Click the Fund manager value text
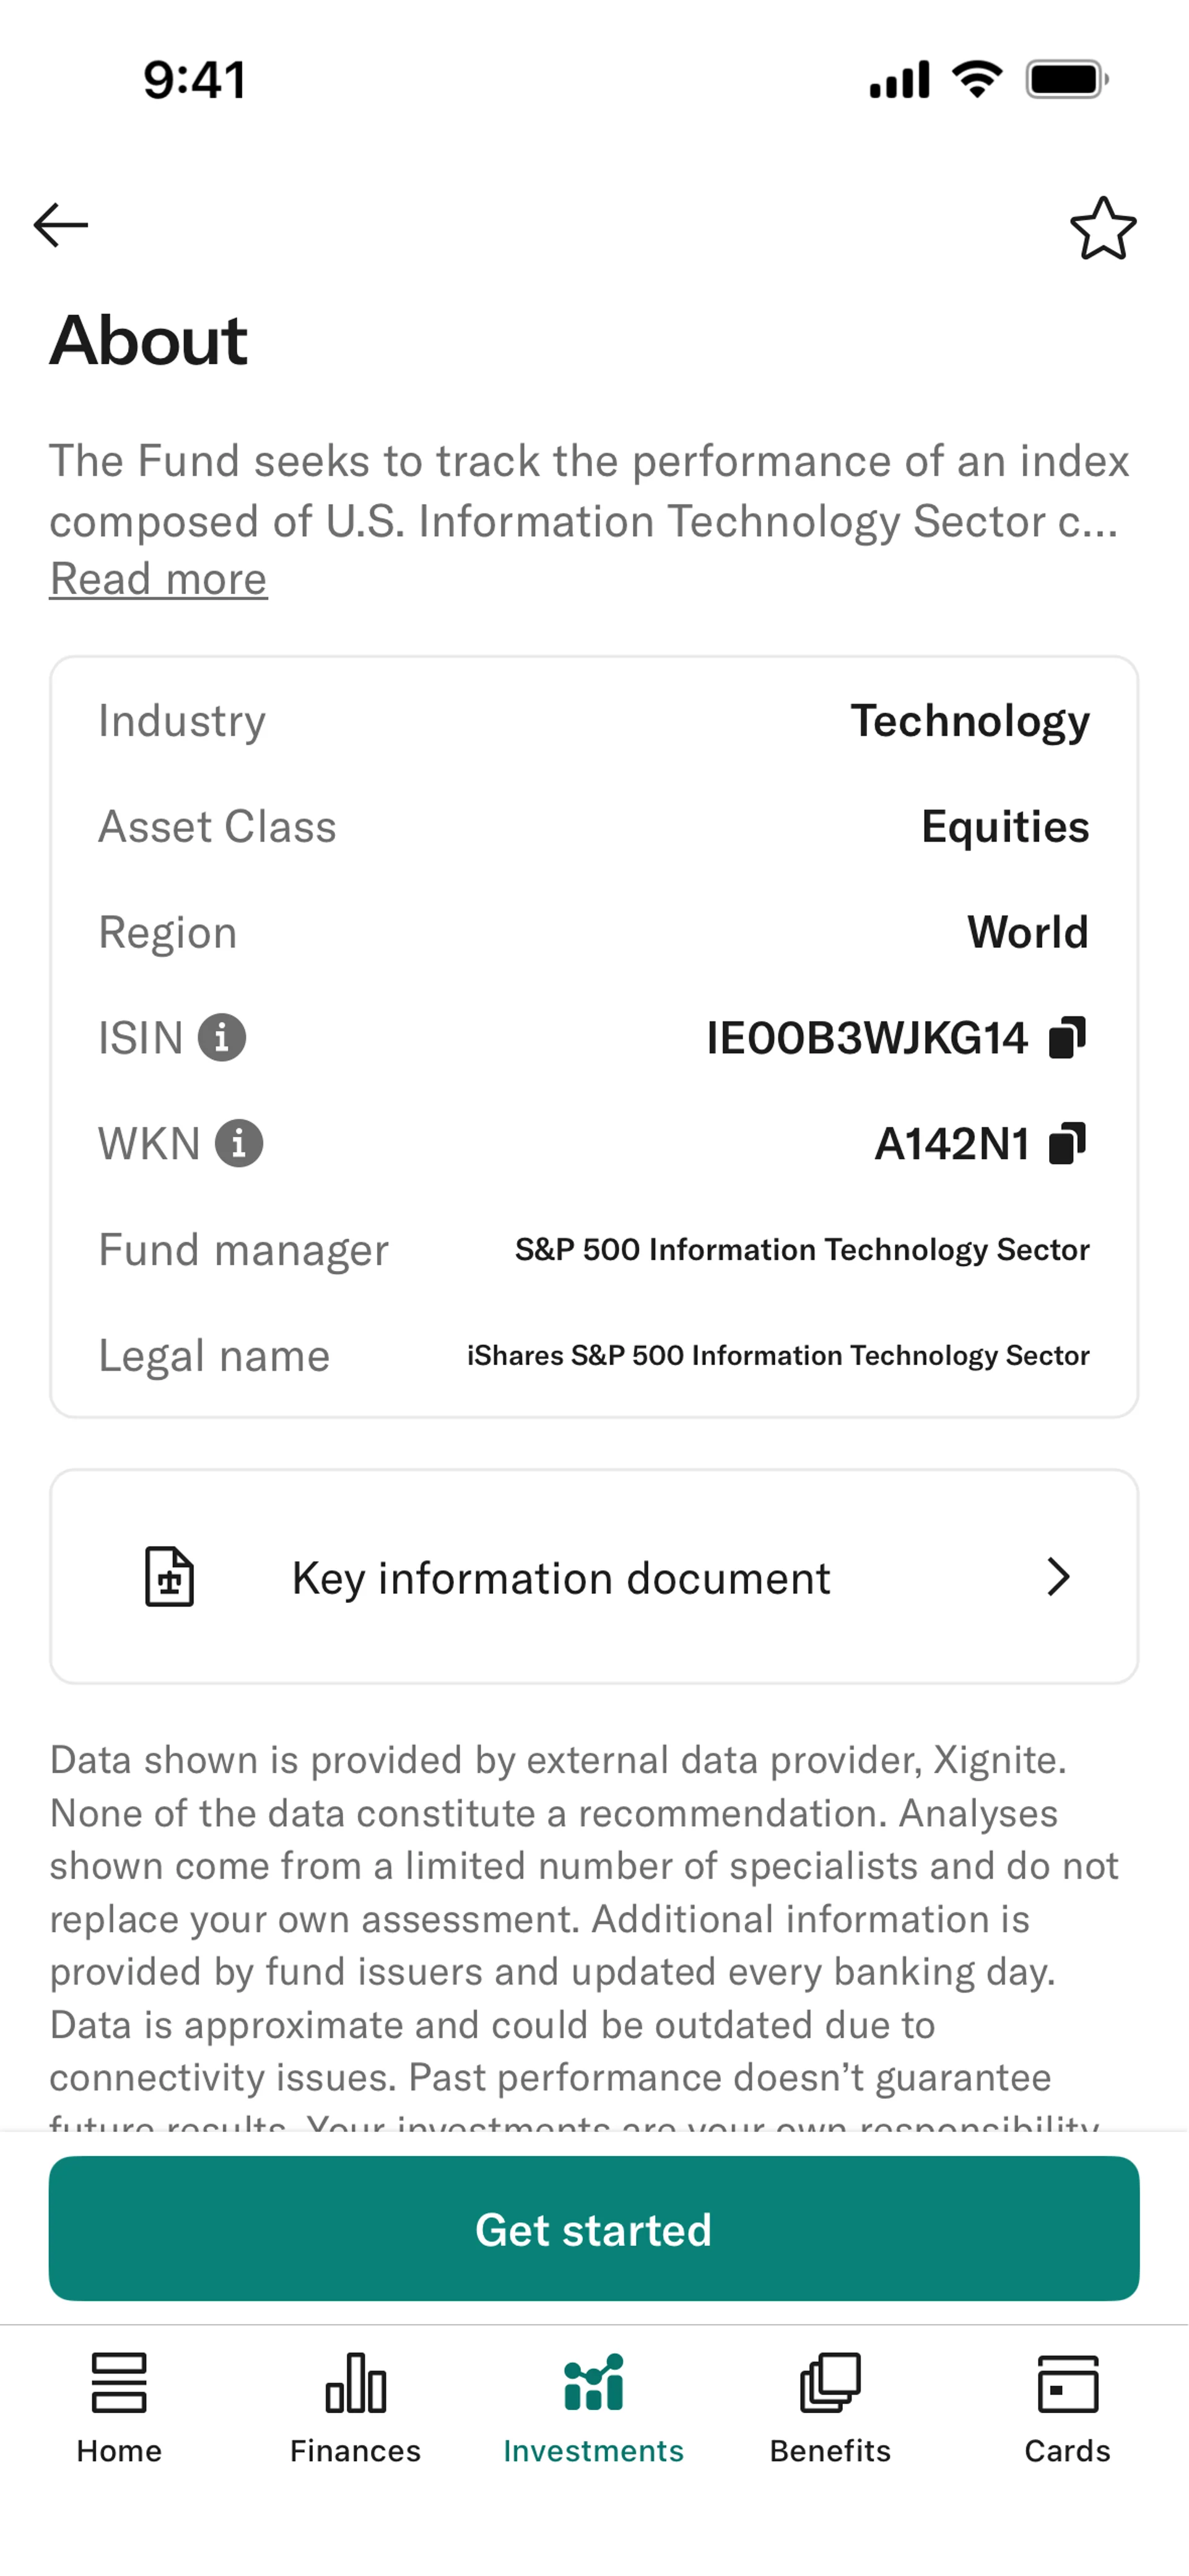The width and height of the screenshot is (1189, 2576). [x=802, y=1250]
